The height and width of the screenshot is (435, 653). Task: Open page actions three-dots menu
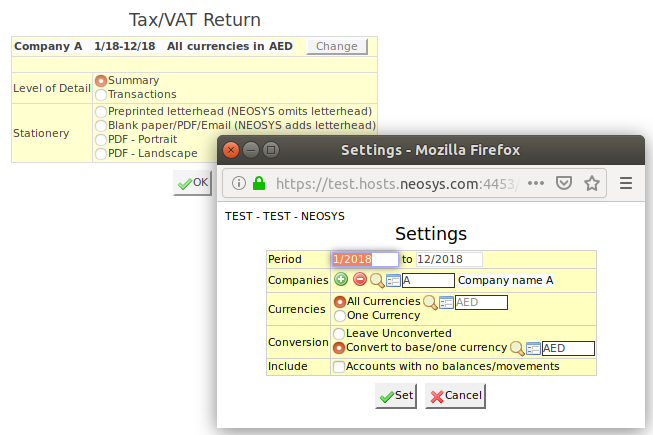click(x=536, y=183)
